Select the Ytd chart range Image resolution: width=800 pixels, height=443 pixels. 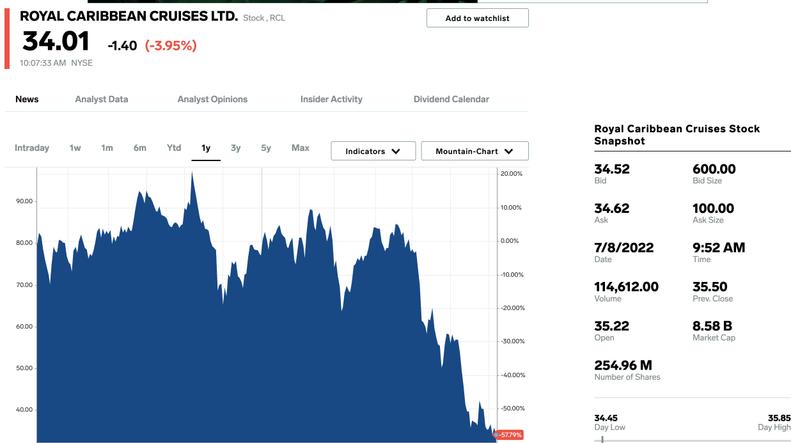click(x=174, y=148)
